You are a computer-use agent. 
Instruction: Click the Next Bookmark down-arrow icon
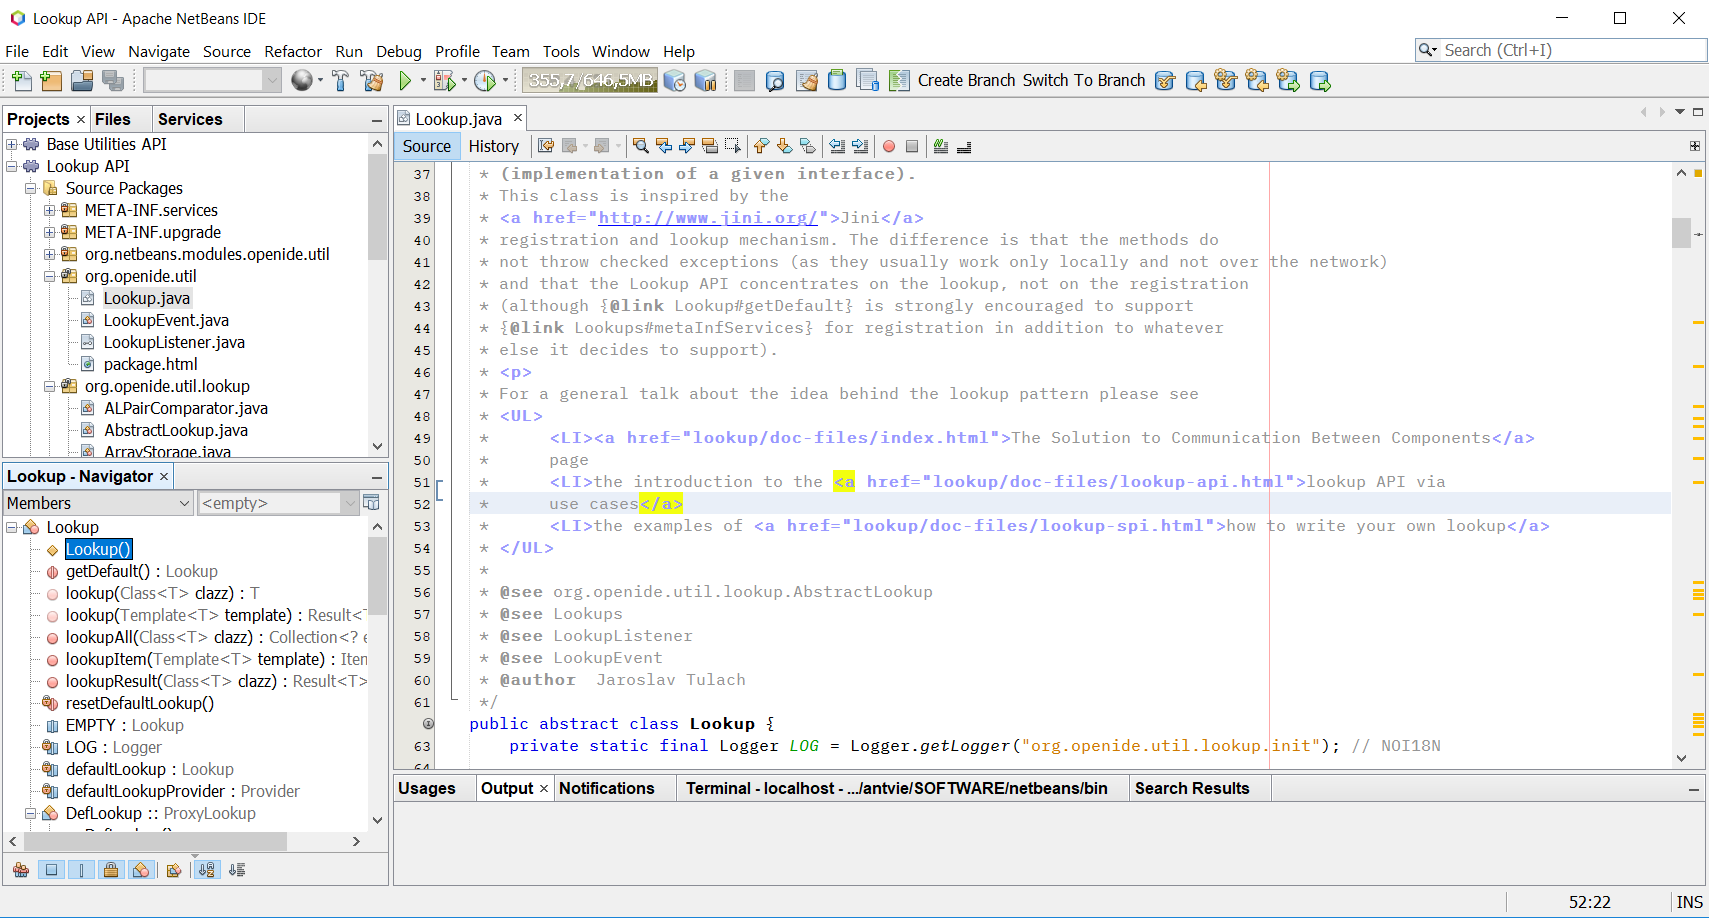784,146
